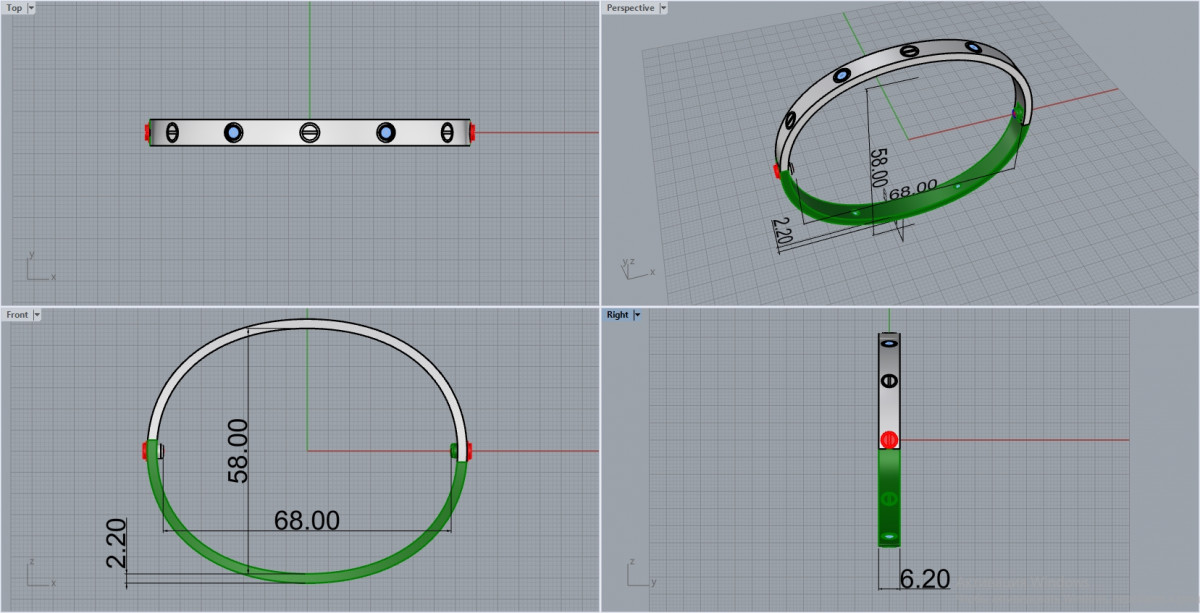Screen dimensions: 1200x613
Task: Open the Front viewport dropdown arrow
Action: (x=37, y=315)
